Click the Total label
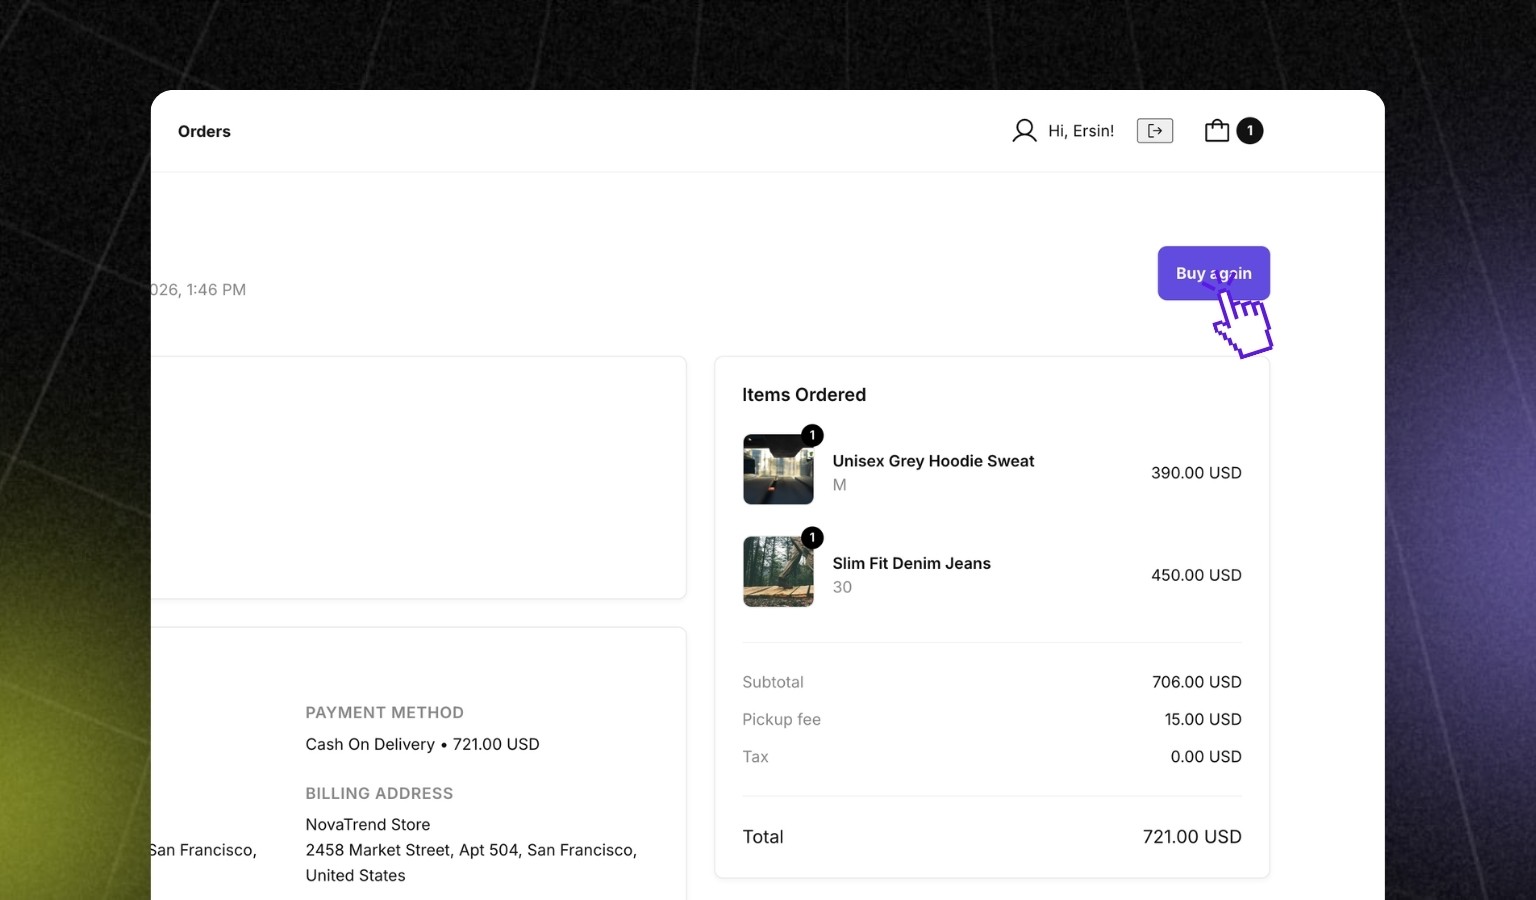Image resolution: width=1536 pixels, height=900 pixels. pos(763,837)
